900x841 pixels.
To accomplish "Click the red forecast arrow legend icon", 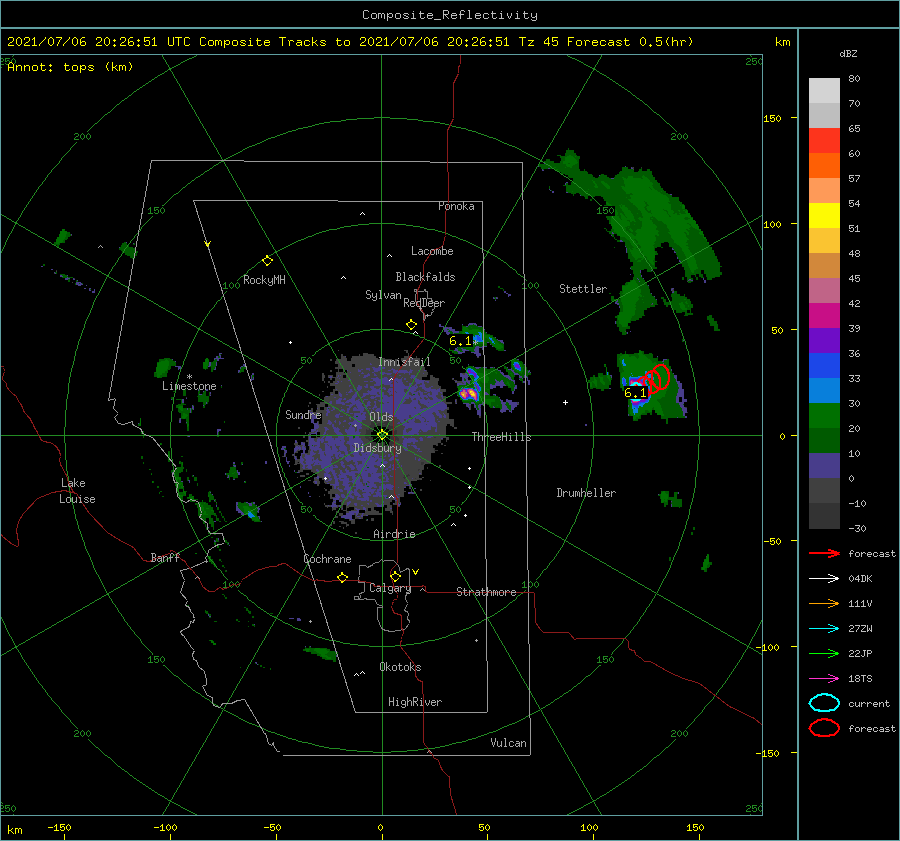I will (x=824, y=553).
